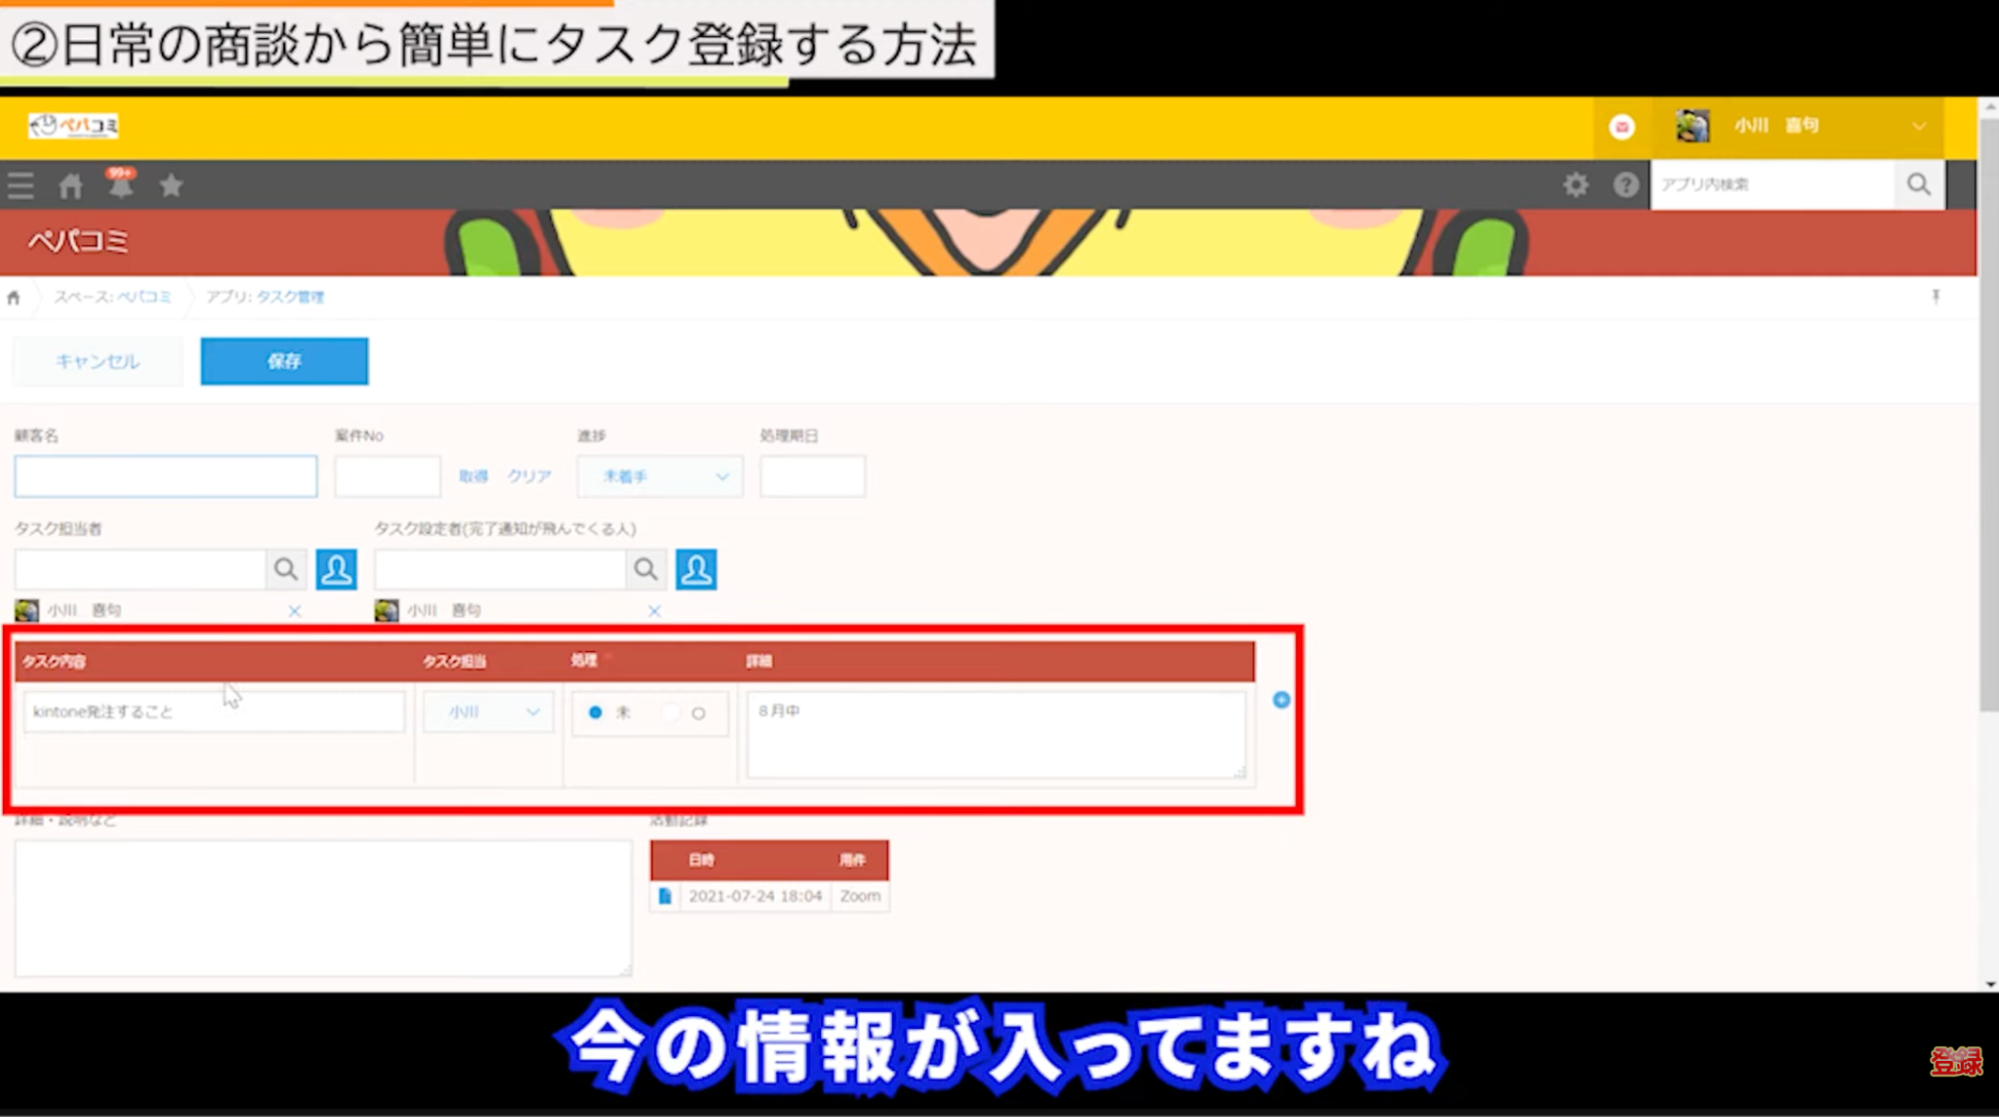The height and width of the screenshot is (1117, 1999).
Task: Open notifications bell with 99+ badge
Action: 121,186
